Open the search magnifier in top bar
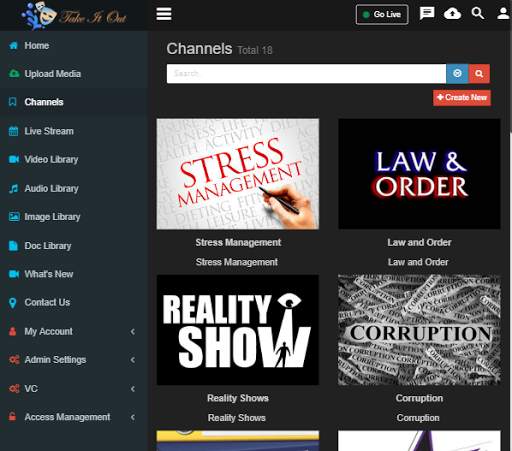The width and height of the screenshot is (512, 451). [478, 13]
